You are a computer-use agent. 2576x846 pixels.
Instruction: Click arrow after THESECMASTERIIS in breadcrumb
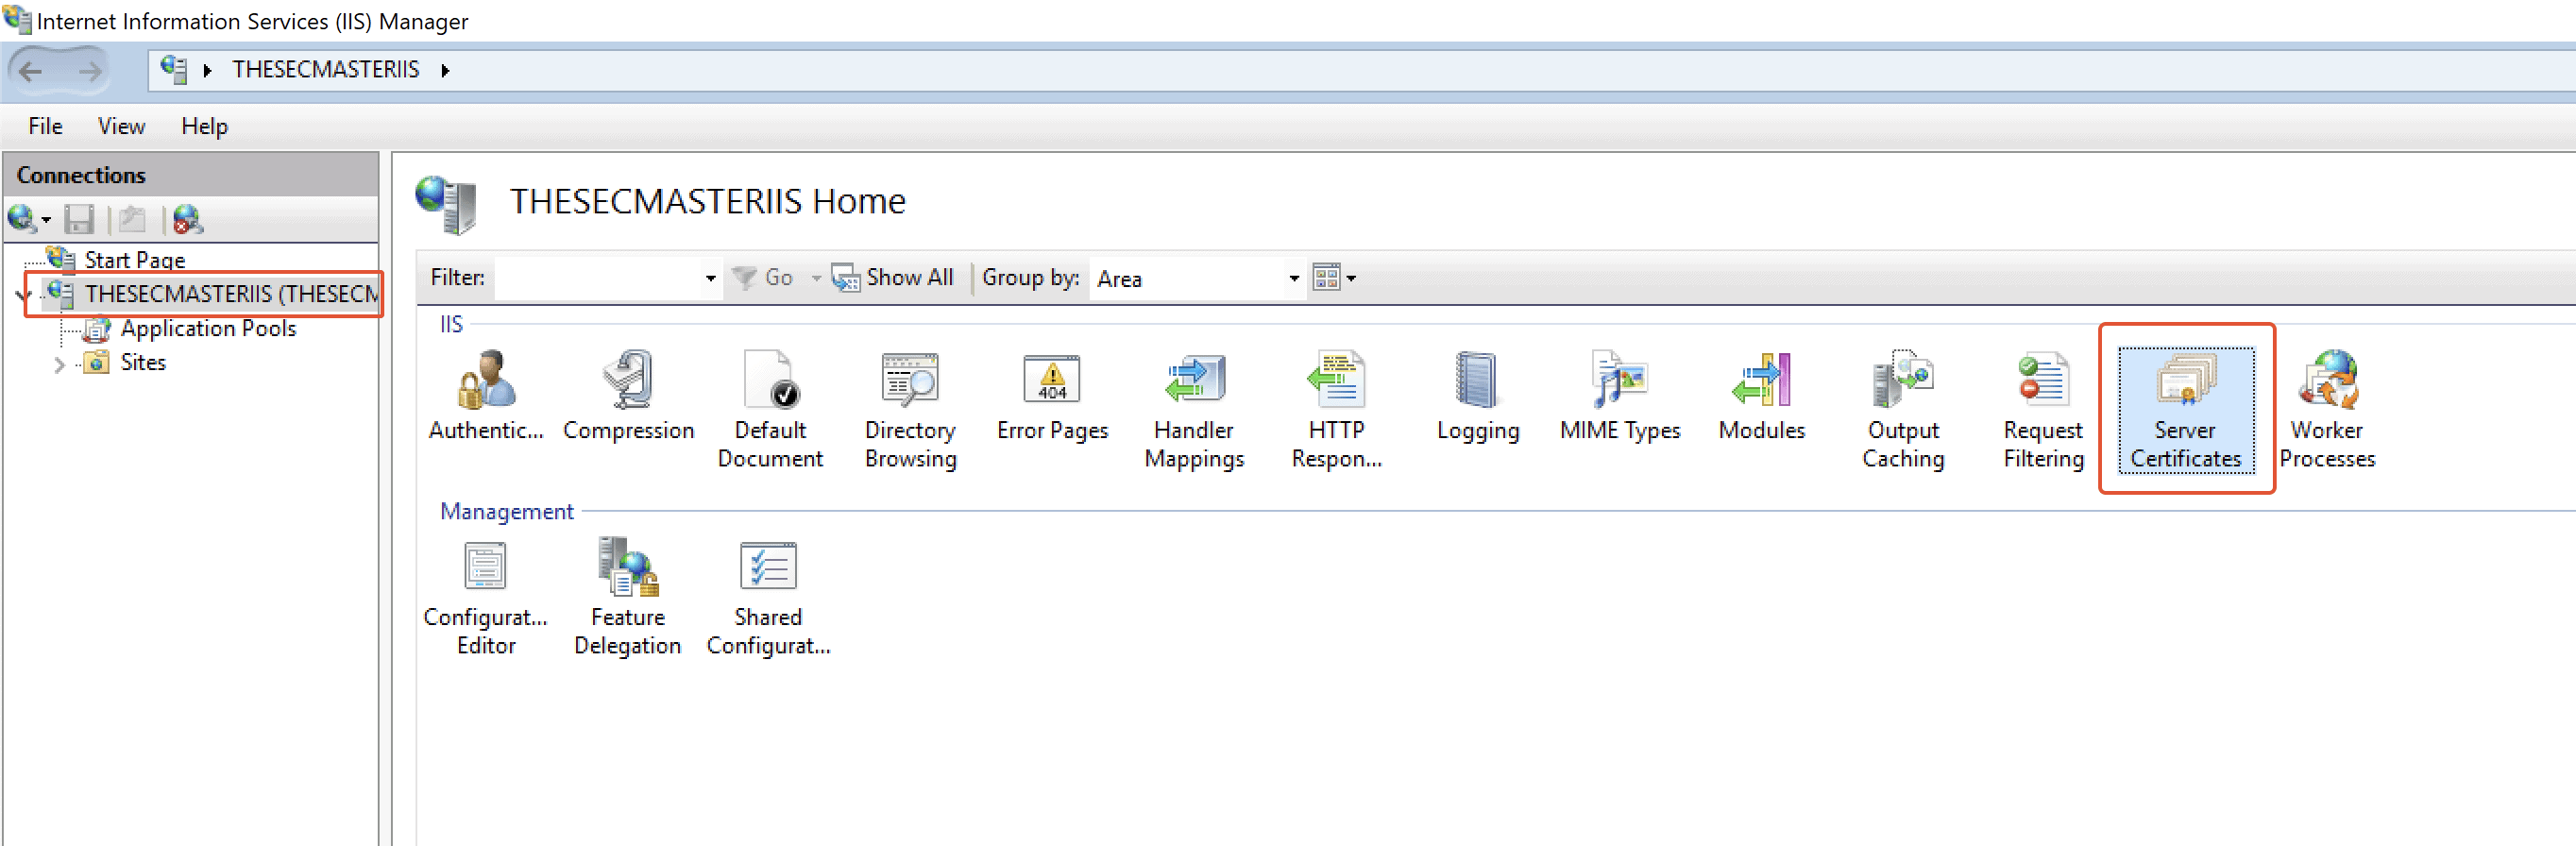pyautogui.click(x=445, y=70)
